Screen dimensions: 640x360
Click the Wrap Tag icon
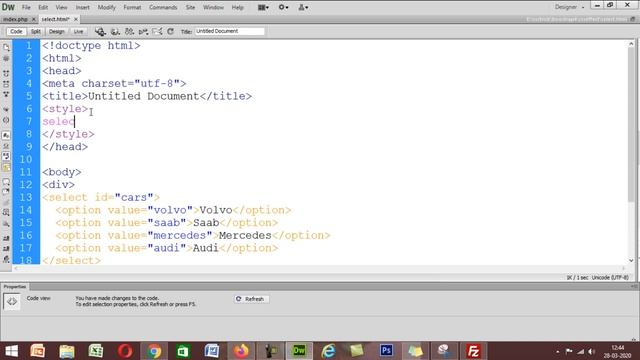click(x=6, y=202)
